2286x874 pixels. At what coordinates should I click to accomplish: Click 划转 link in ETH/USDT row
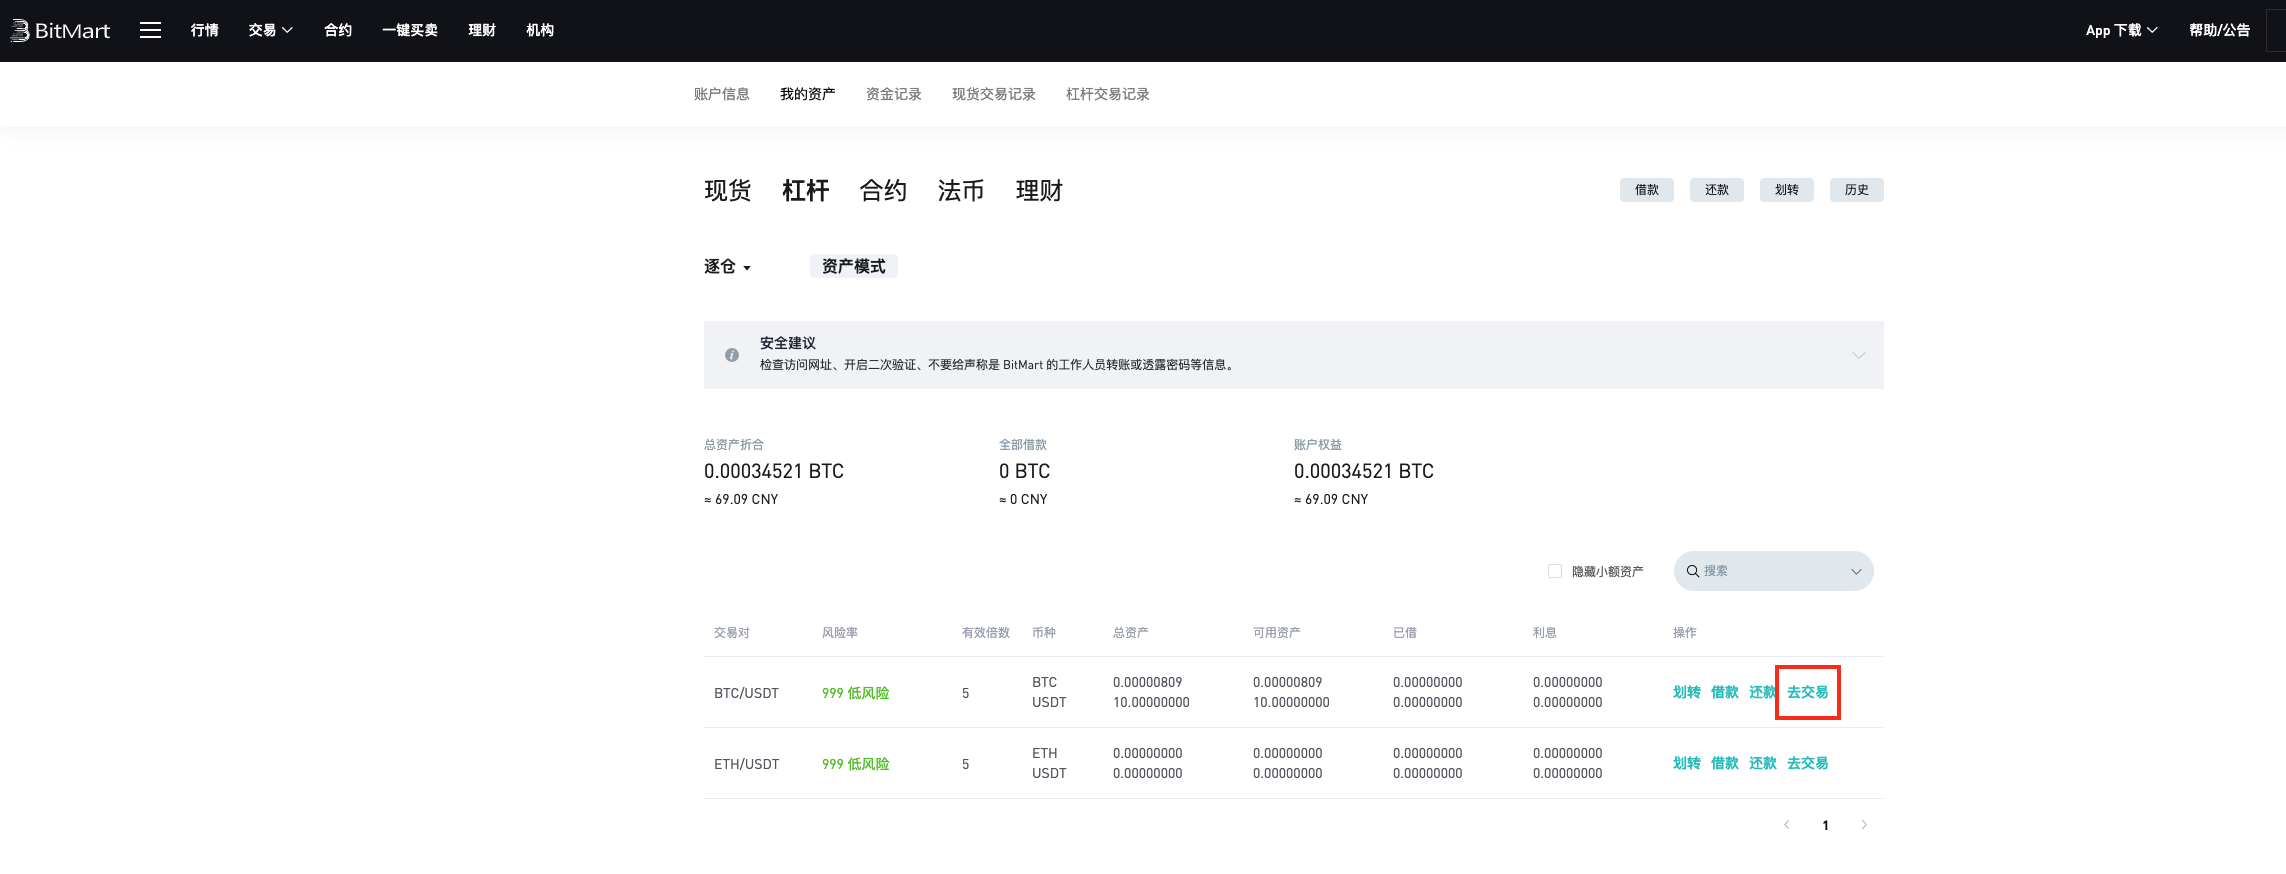click(1686, 763)
